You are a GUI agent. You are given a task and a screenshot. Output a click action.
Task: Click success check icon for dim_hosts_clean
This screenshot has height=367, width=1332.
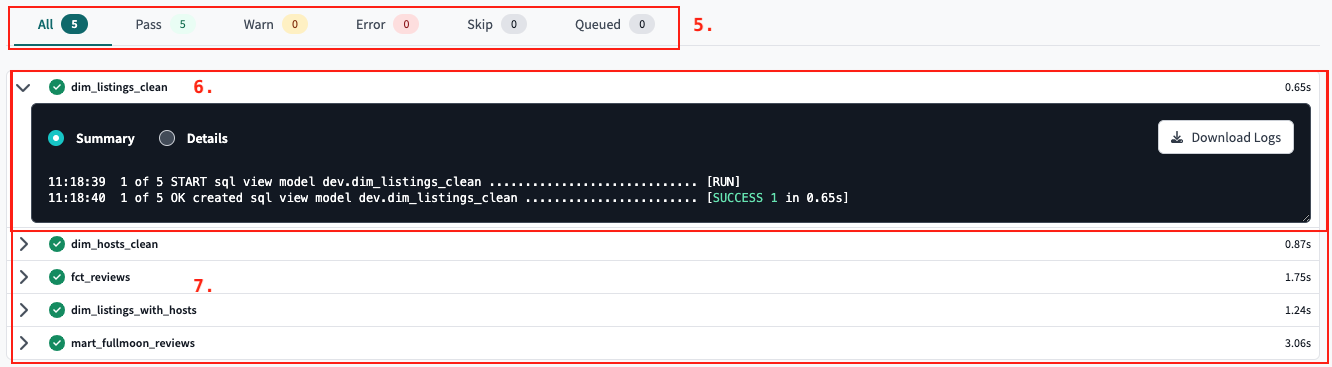(x=57, y=244)
